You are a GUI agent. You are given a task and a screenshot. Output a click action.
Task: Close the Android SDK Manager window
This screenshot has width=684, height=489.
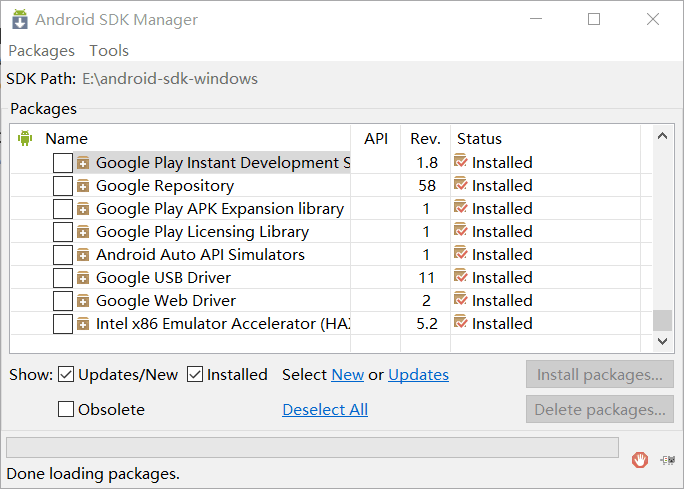tap(653, 19)
